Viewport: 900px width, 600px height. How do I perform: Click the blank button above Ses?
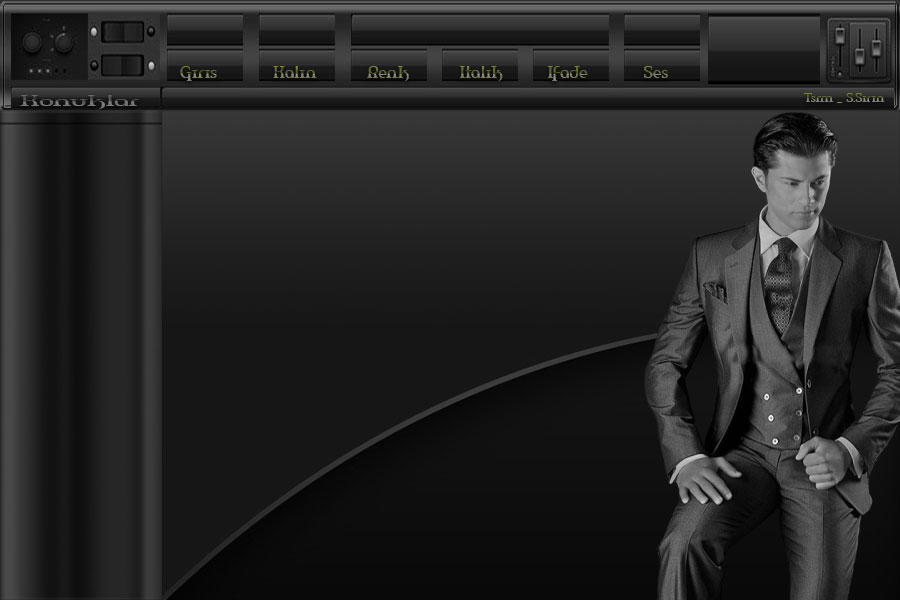[661, 30]
